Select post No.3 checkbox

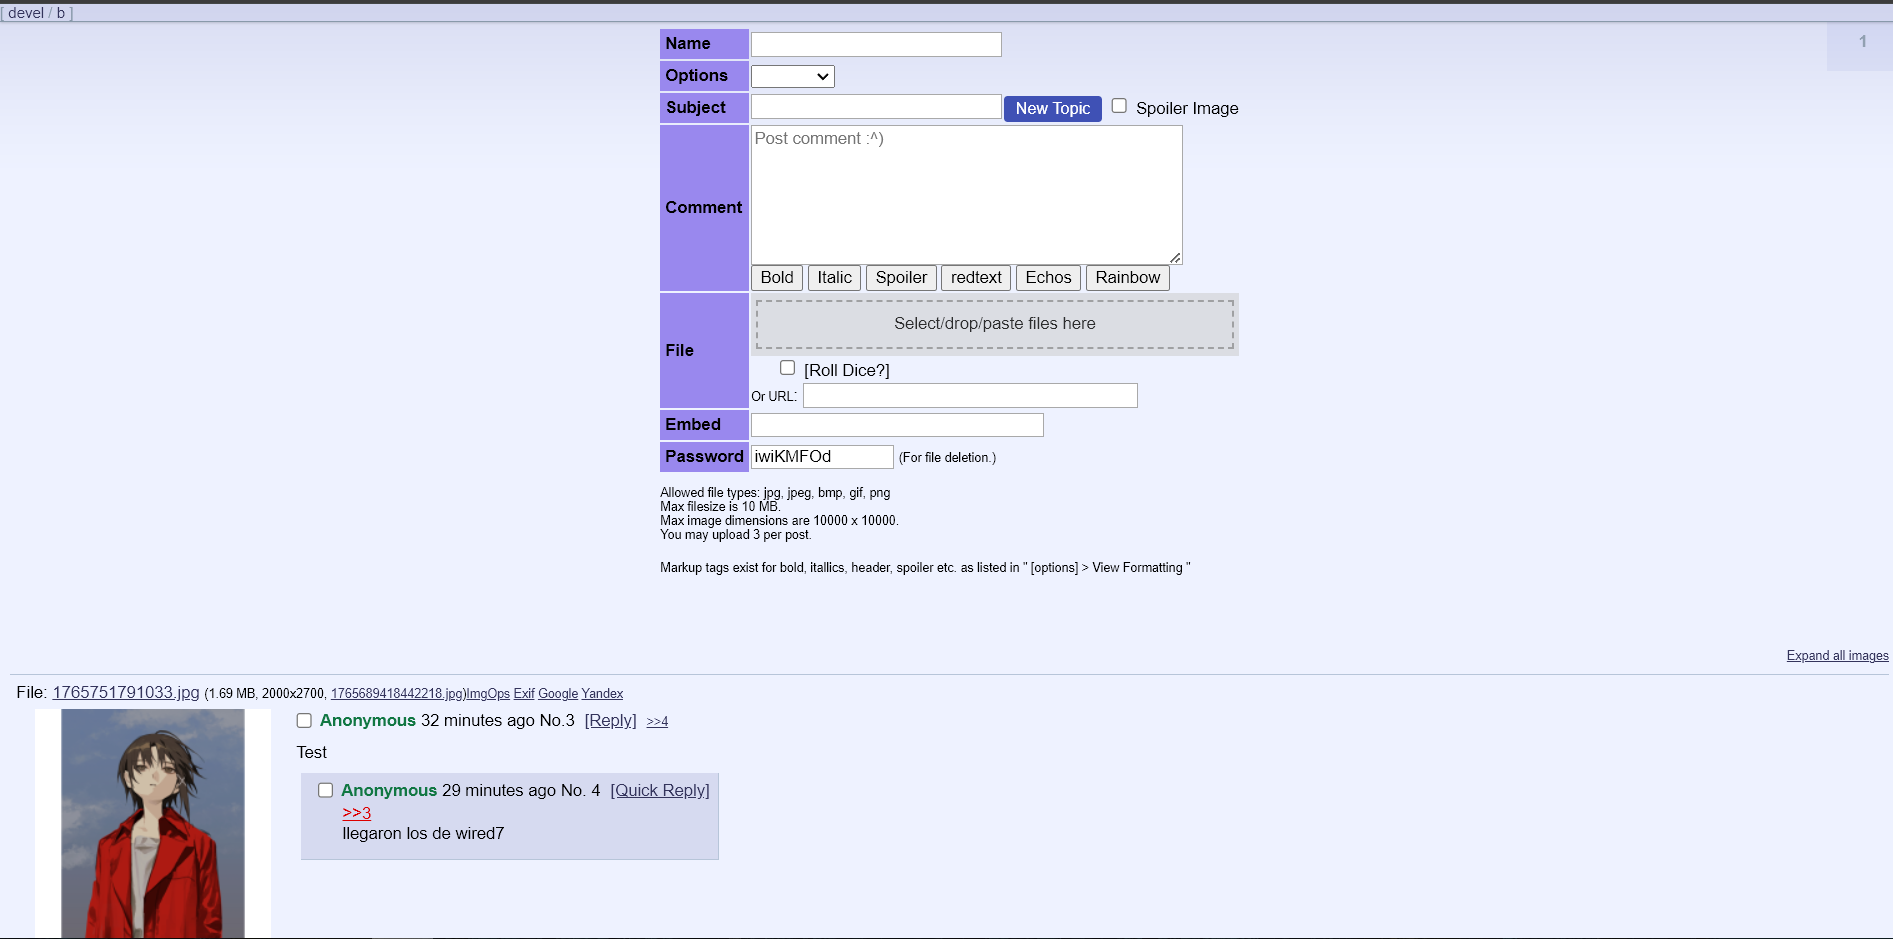(x=304, y=721)
